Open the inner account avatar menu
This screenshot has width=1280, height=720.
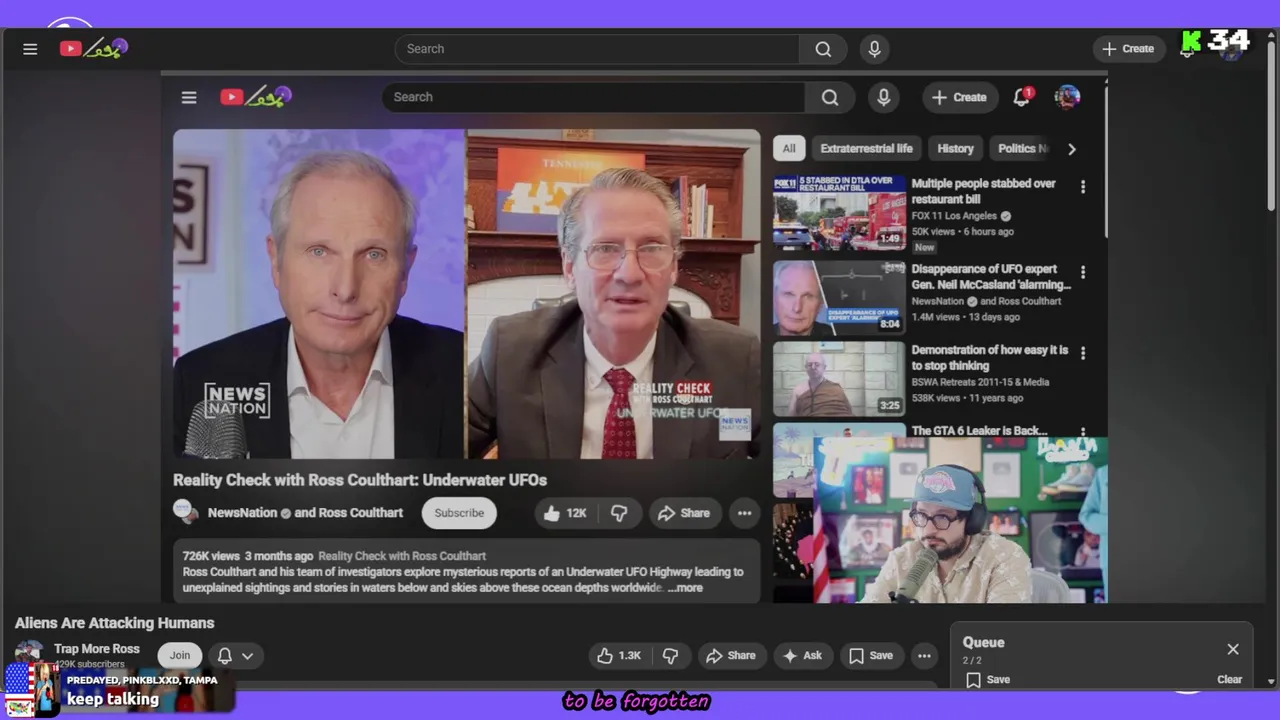(x=1067, y=97)
